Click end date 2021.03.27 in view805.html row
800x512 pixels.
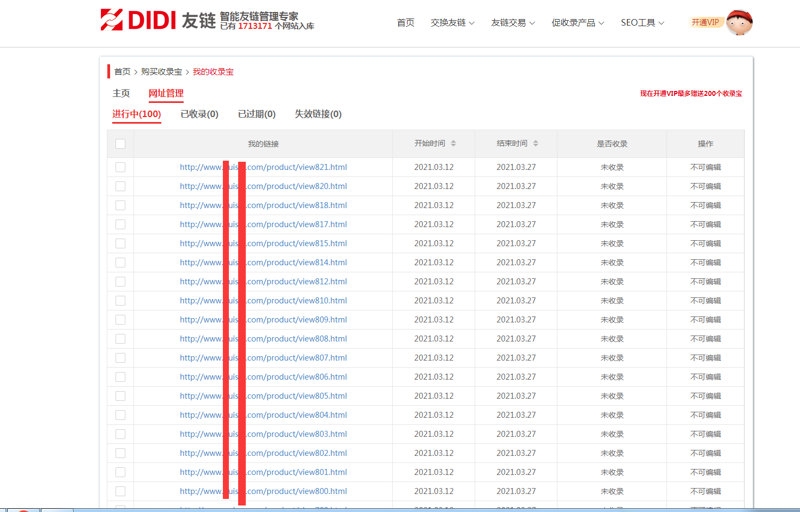tap(516, 396)
